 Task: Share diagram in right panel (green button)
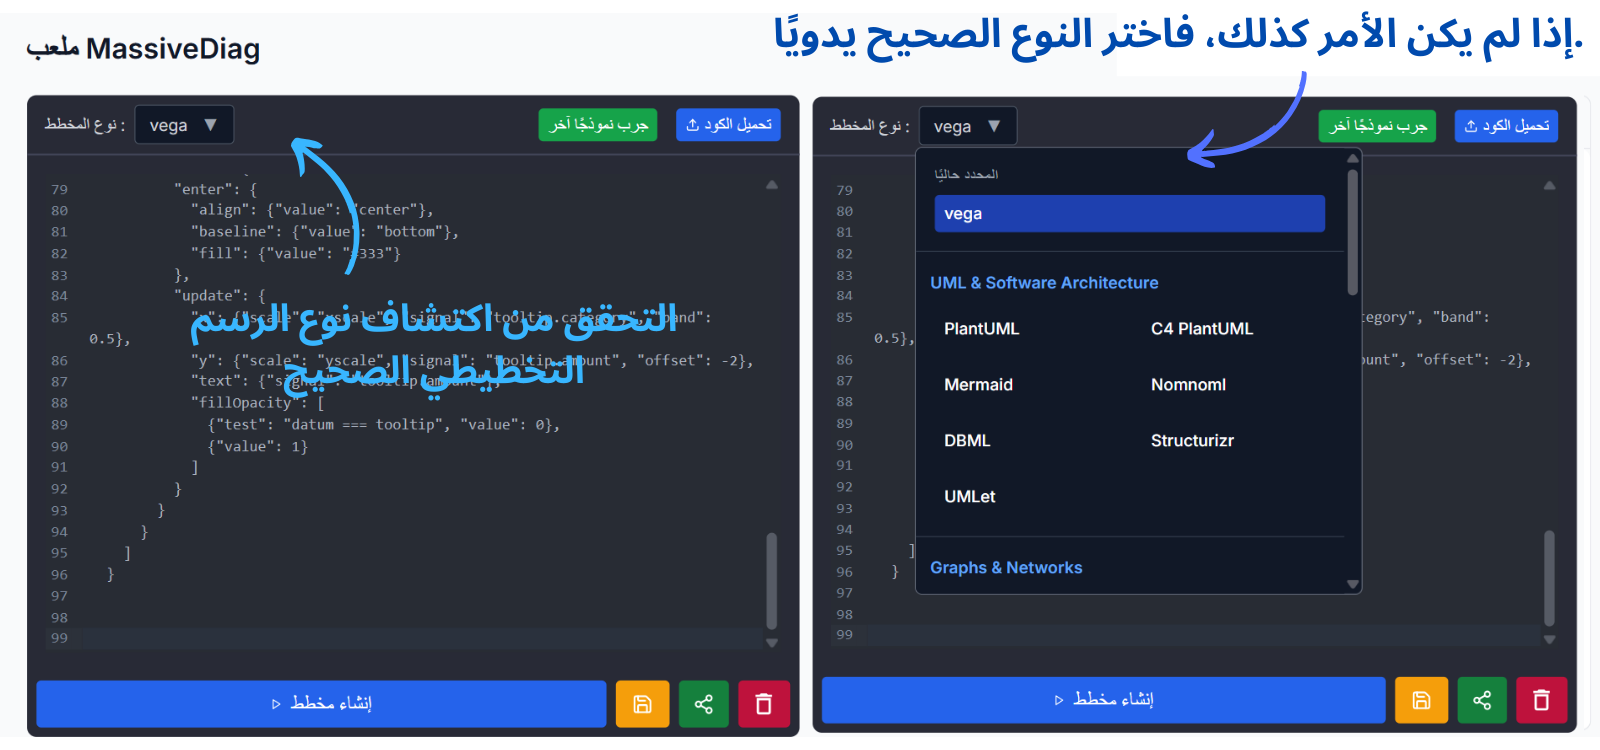click(1482, 700)
